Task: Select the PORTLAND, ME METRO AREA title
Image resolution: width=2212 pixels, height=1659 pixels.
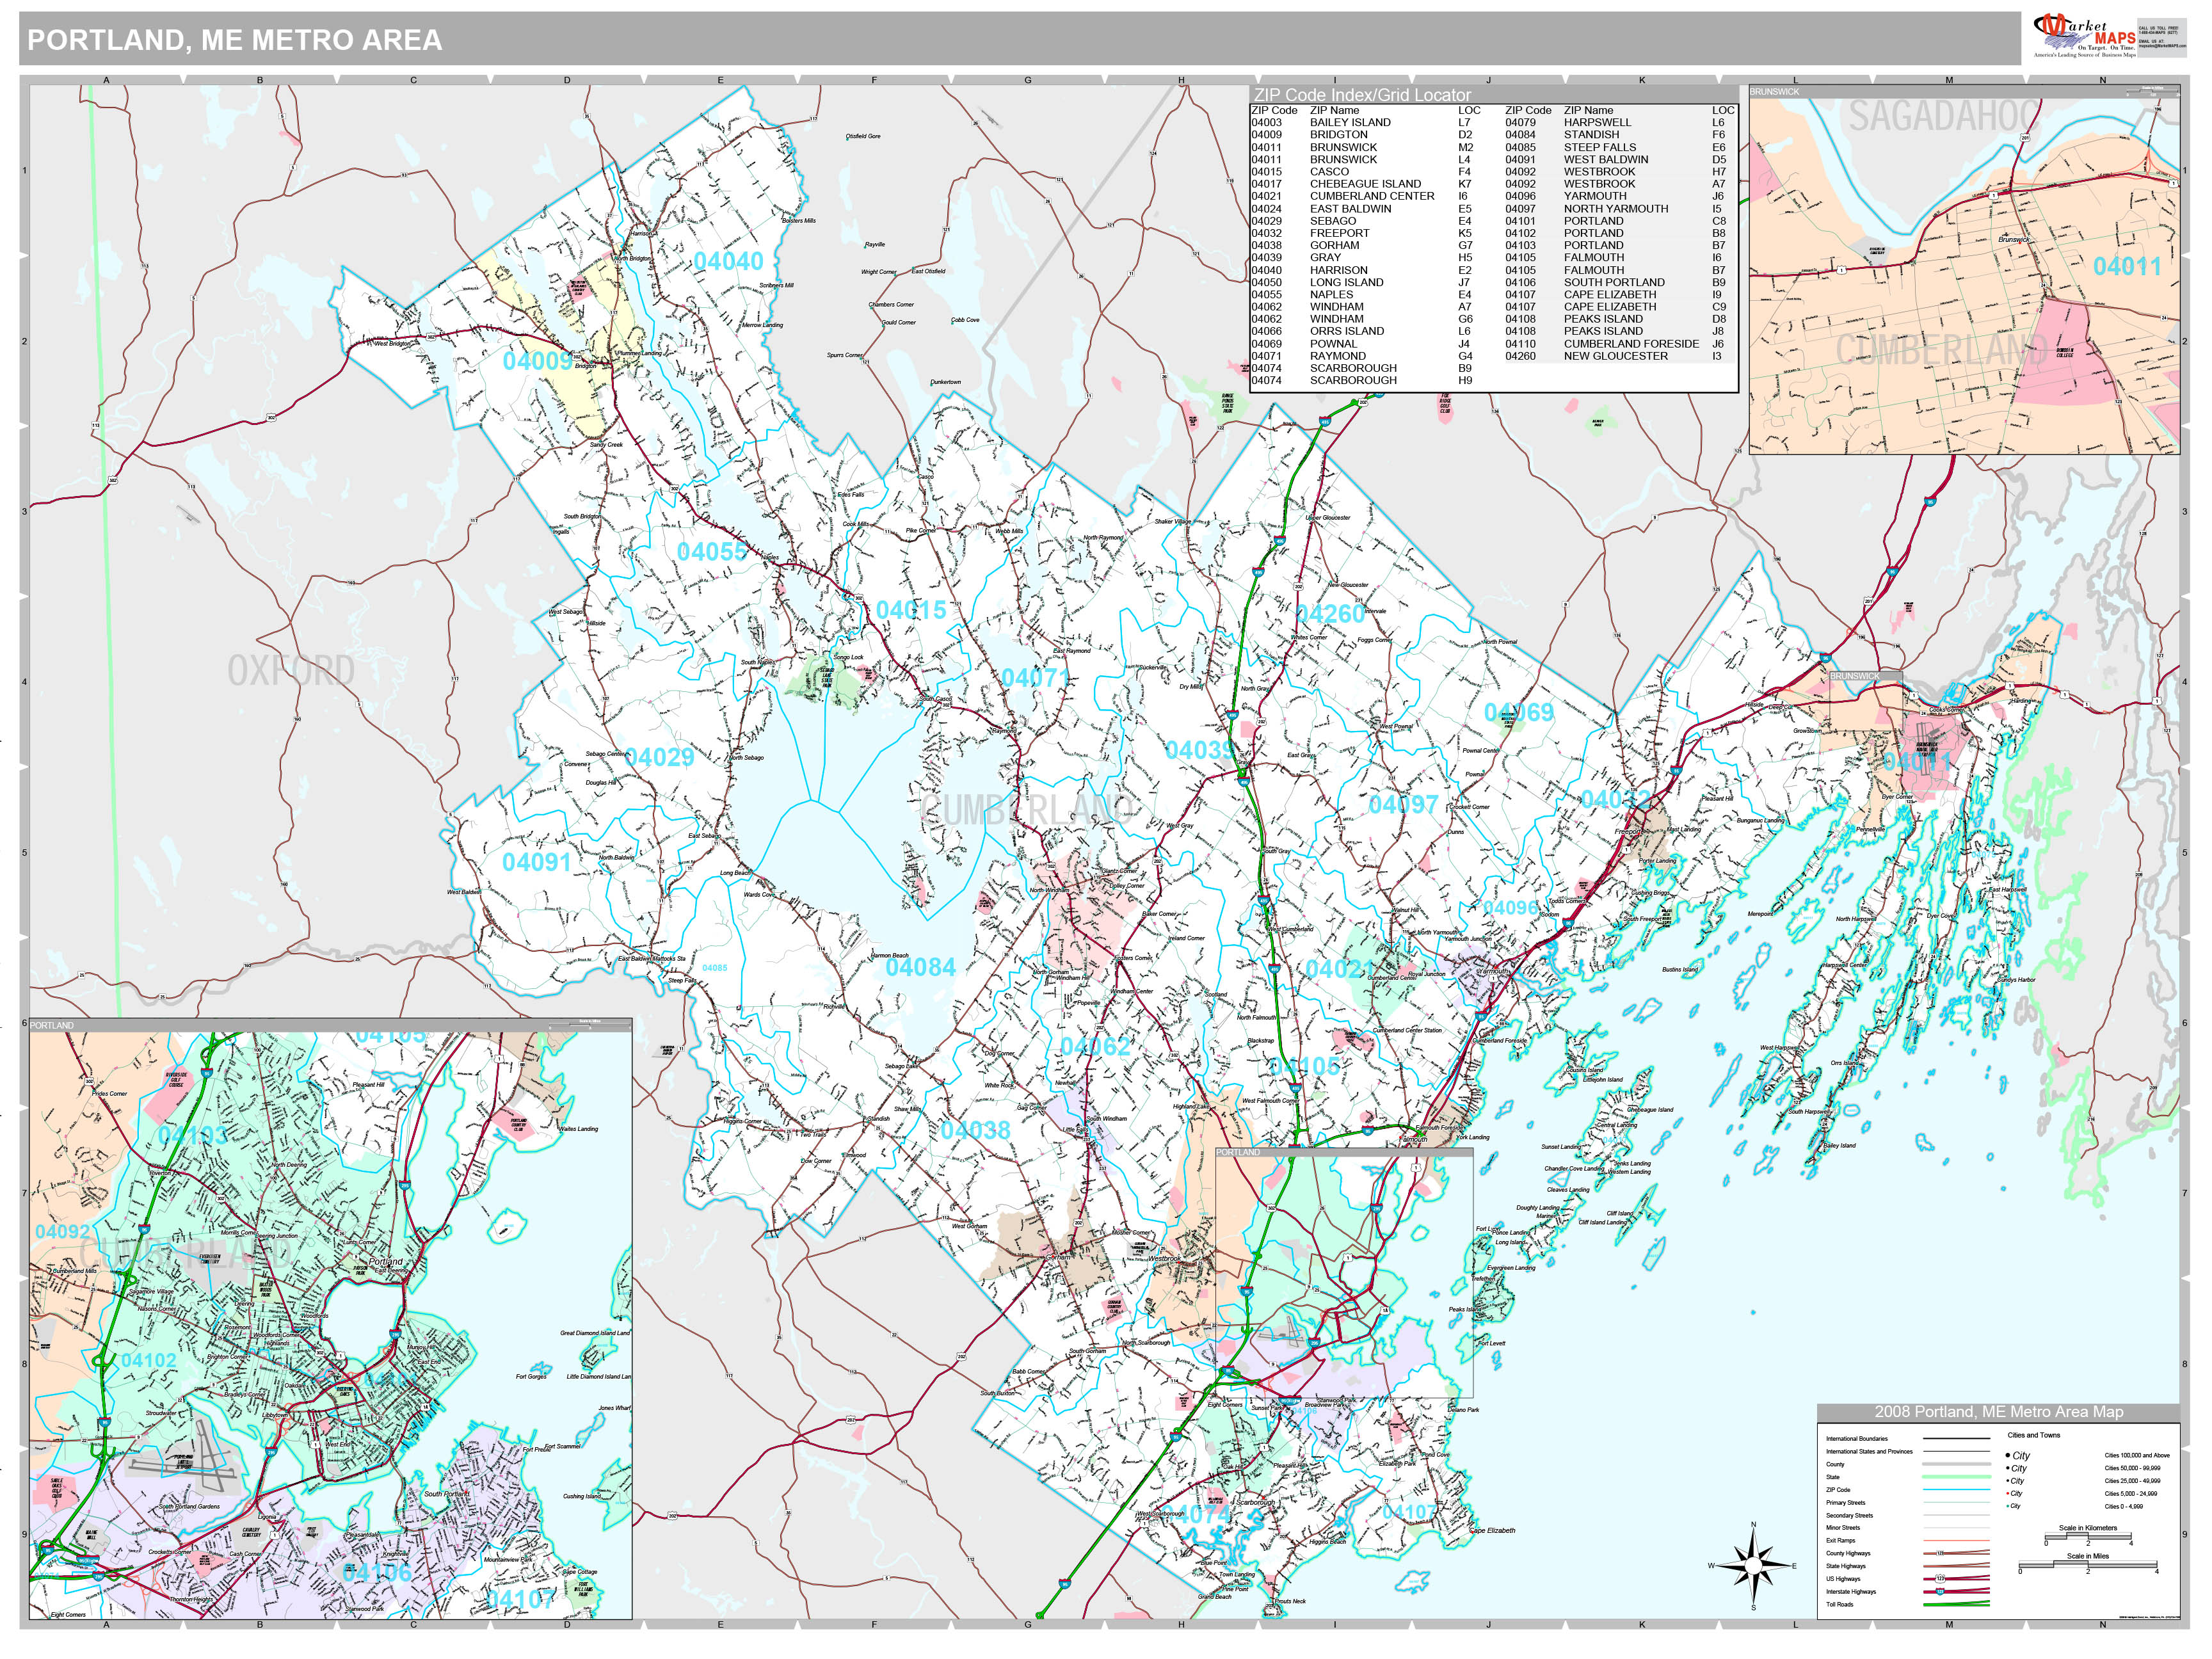Action: 230,40
